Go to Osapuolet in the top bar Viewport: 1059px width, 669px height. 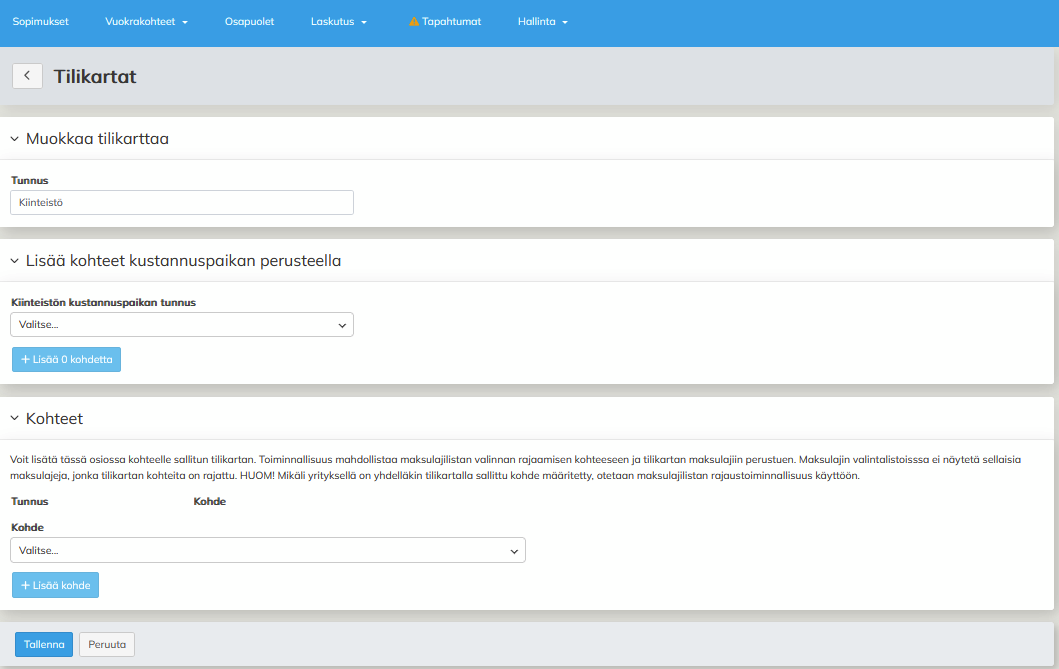pos(249,21)
